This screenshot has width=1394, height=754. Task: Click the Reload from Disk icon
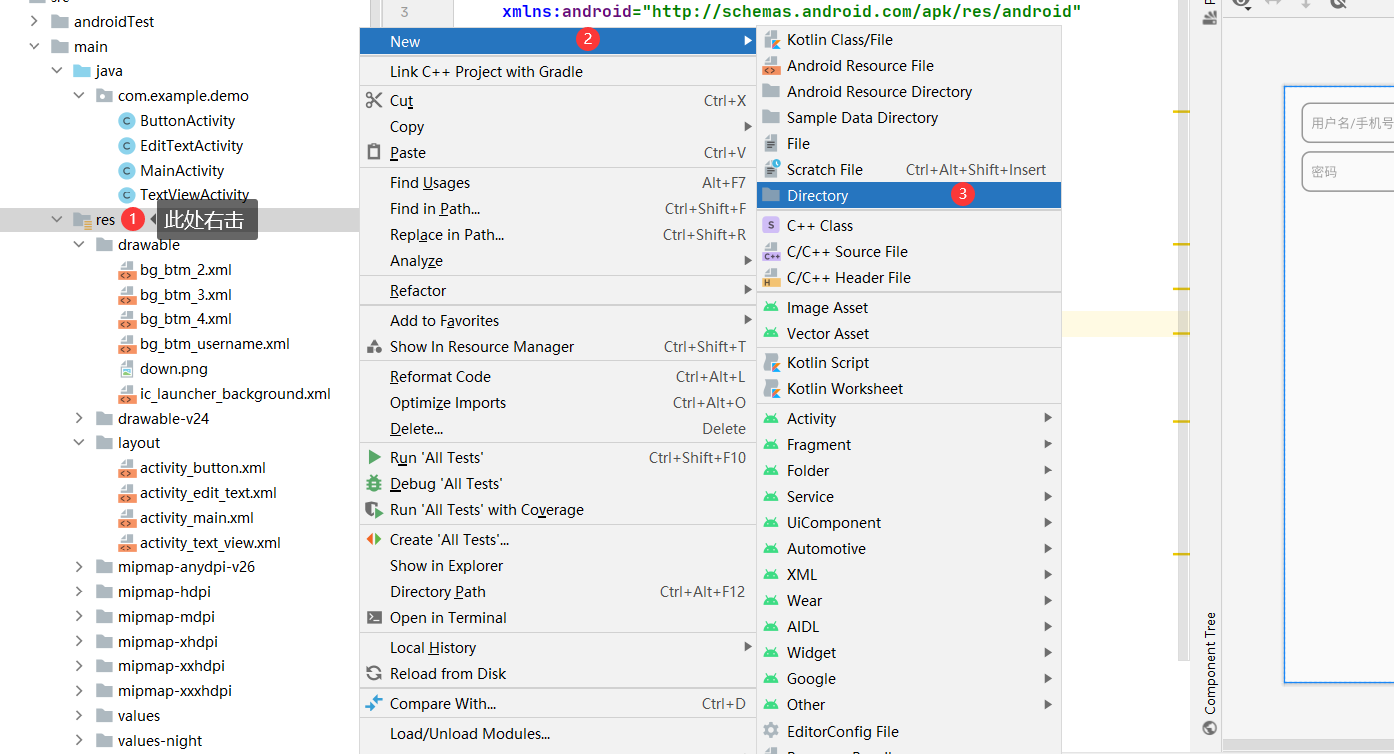tap(374, 674)
